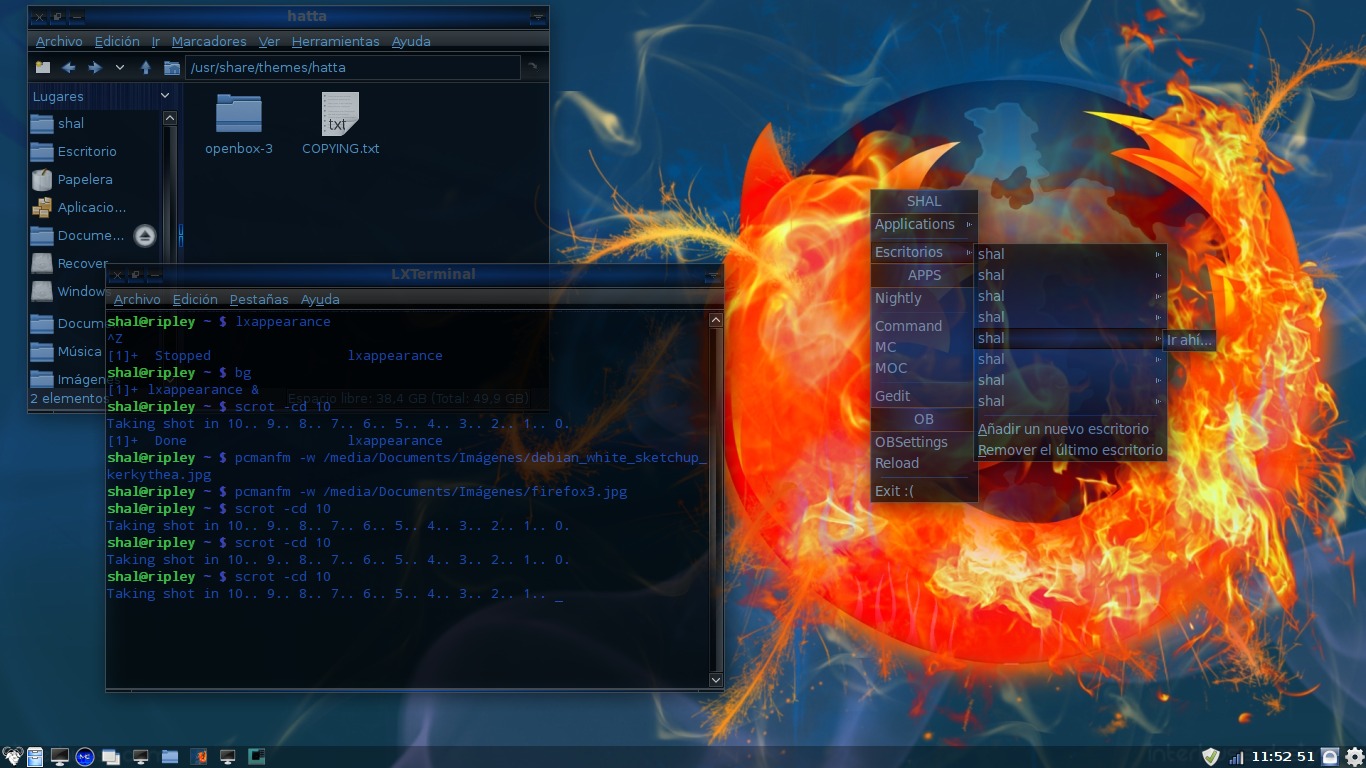Select the COPYING.txt file
Image resolution: width=1366 pixels, height=768 pixels.
tap(340, 126)
